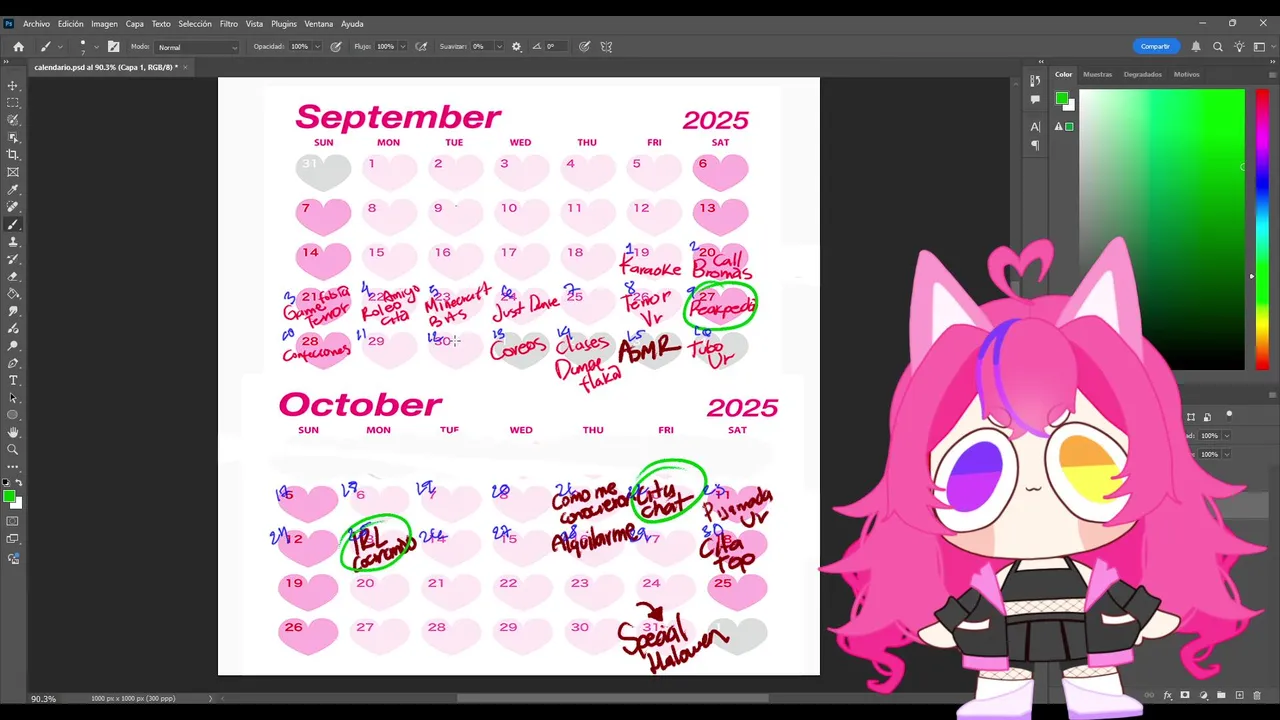
Task: Select the Path Selection tool
Action: 13,397
